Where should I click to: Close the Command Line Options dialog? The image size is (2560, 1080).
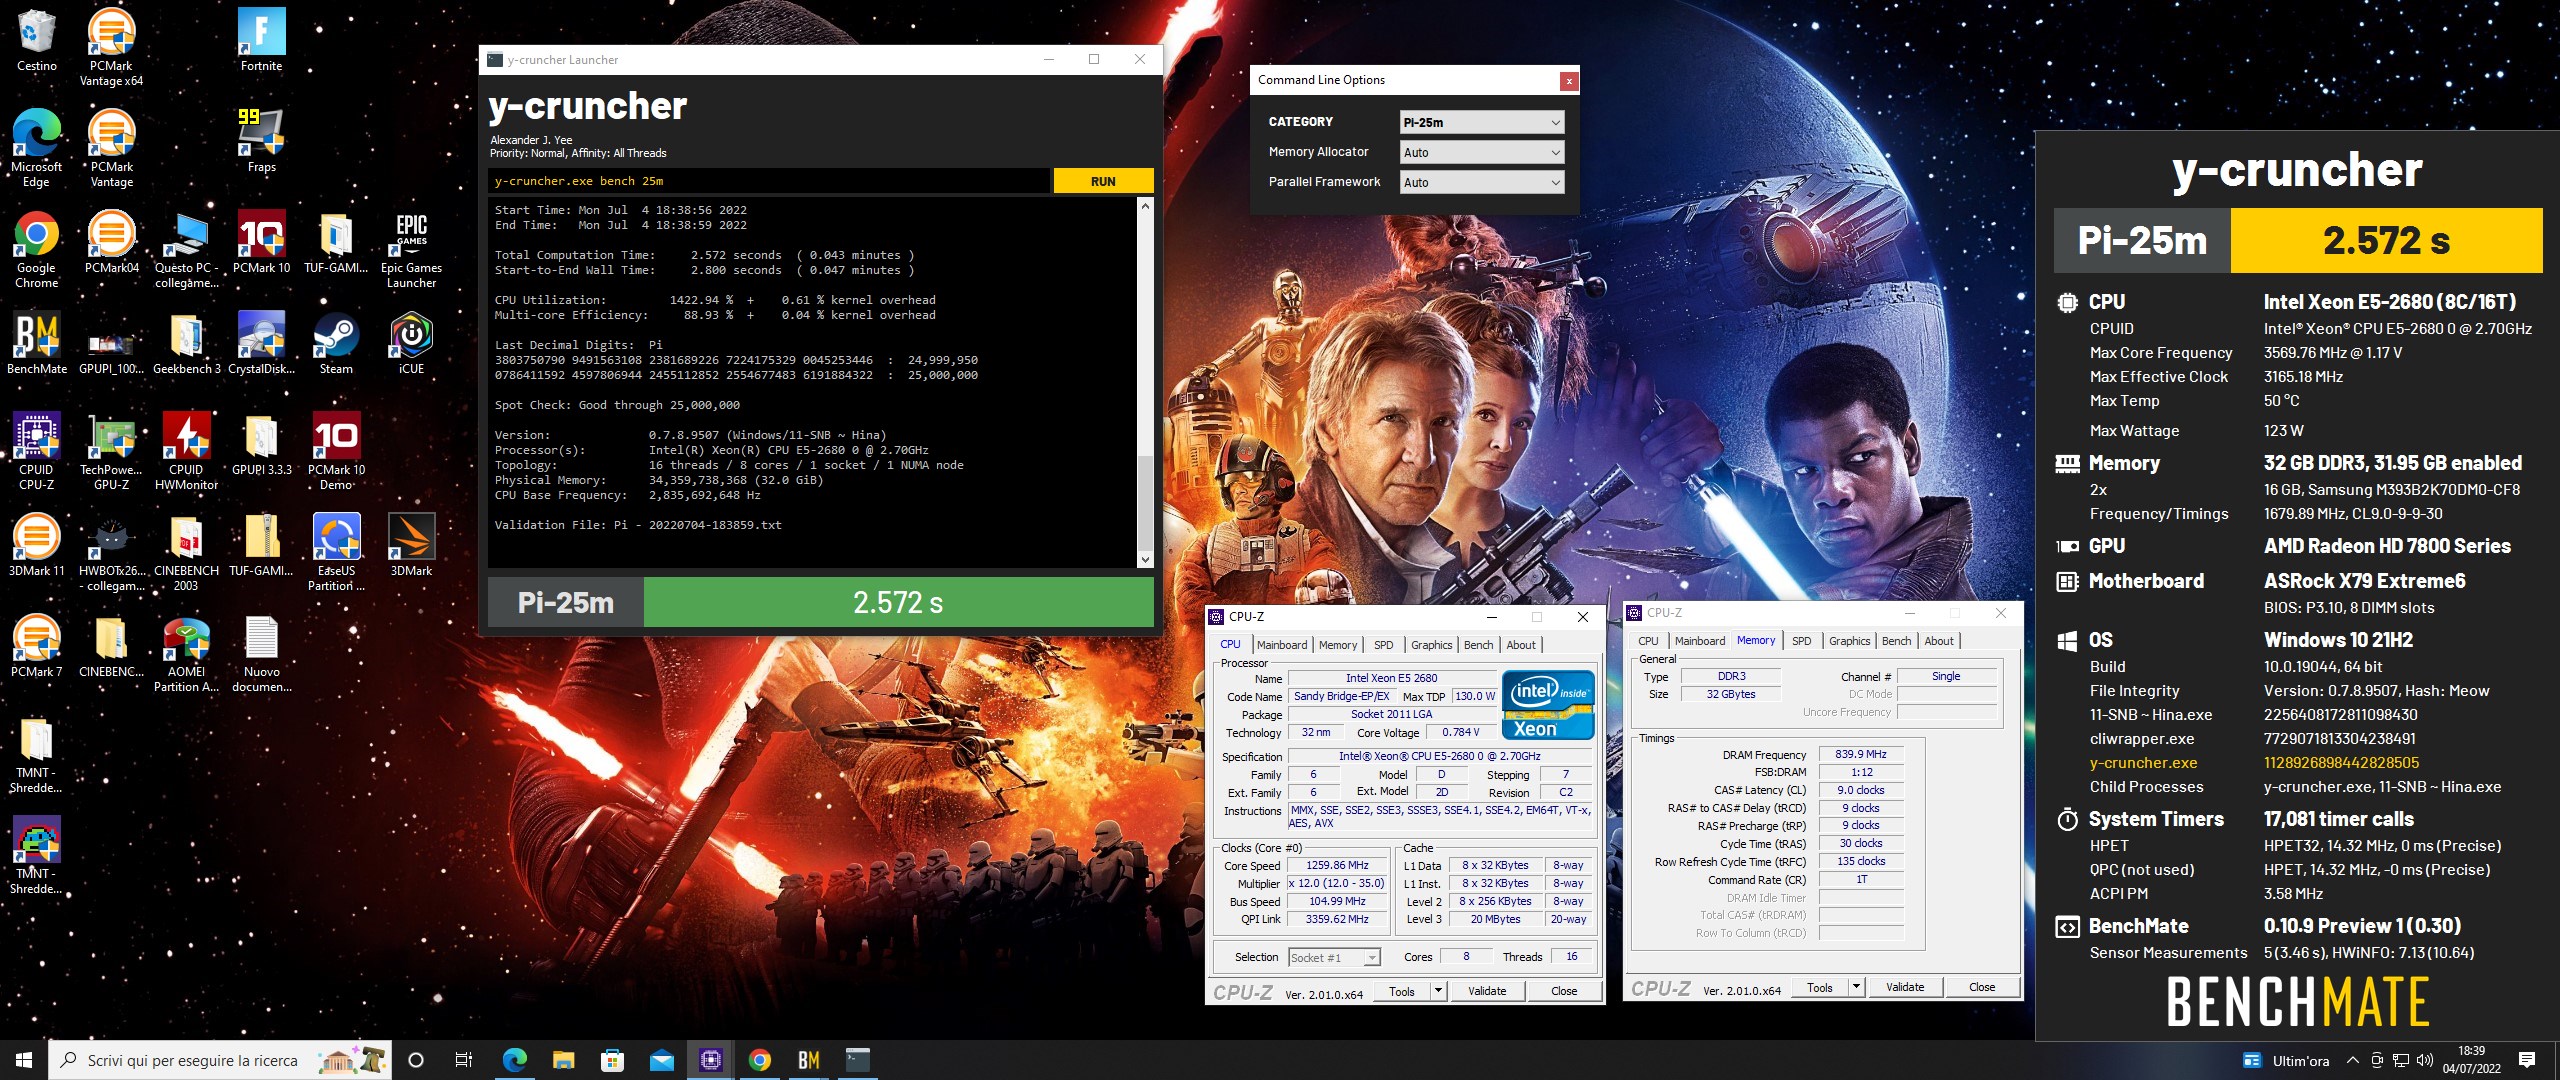[x=1569, y=81]
